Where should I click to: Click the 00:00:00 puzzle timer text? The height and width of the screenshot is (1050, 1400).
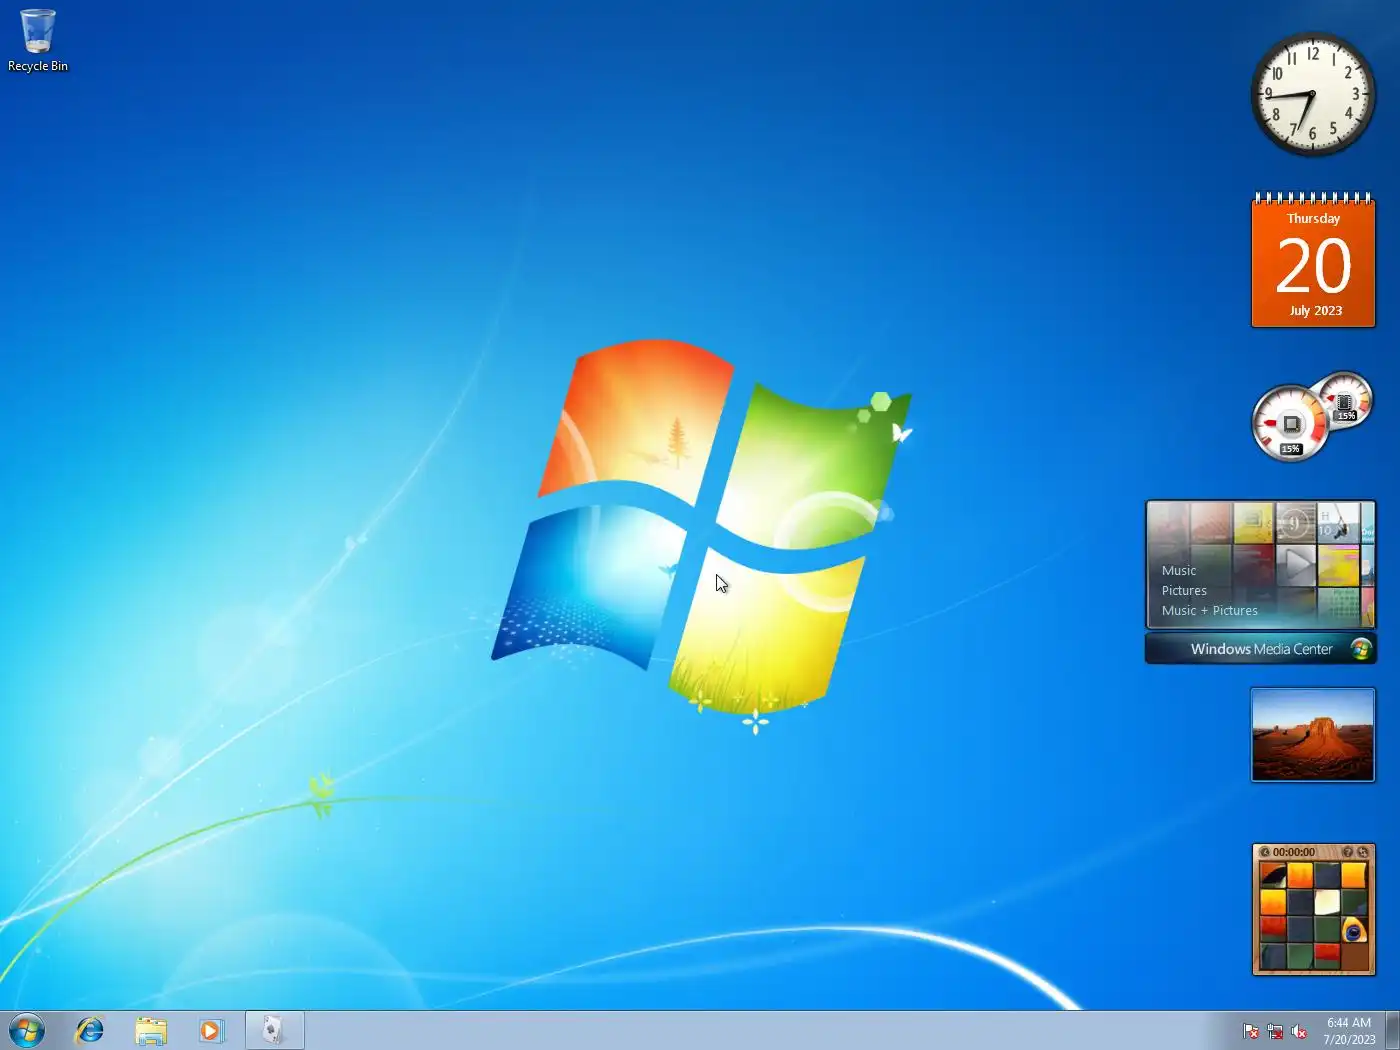(1294, 852)
